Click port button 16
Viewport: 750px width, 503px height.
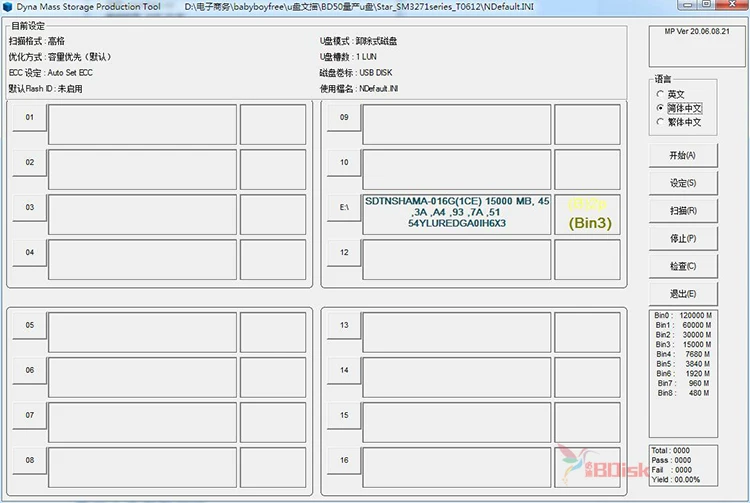click(x=344, y=460)
